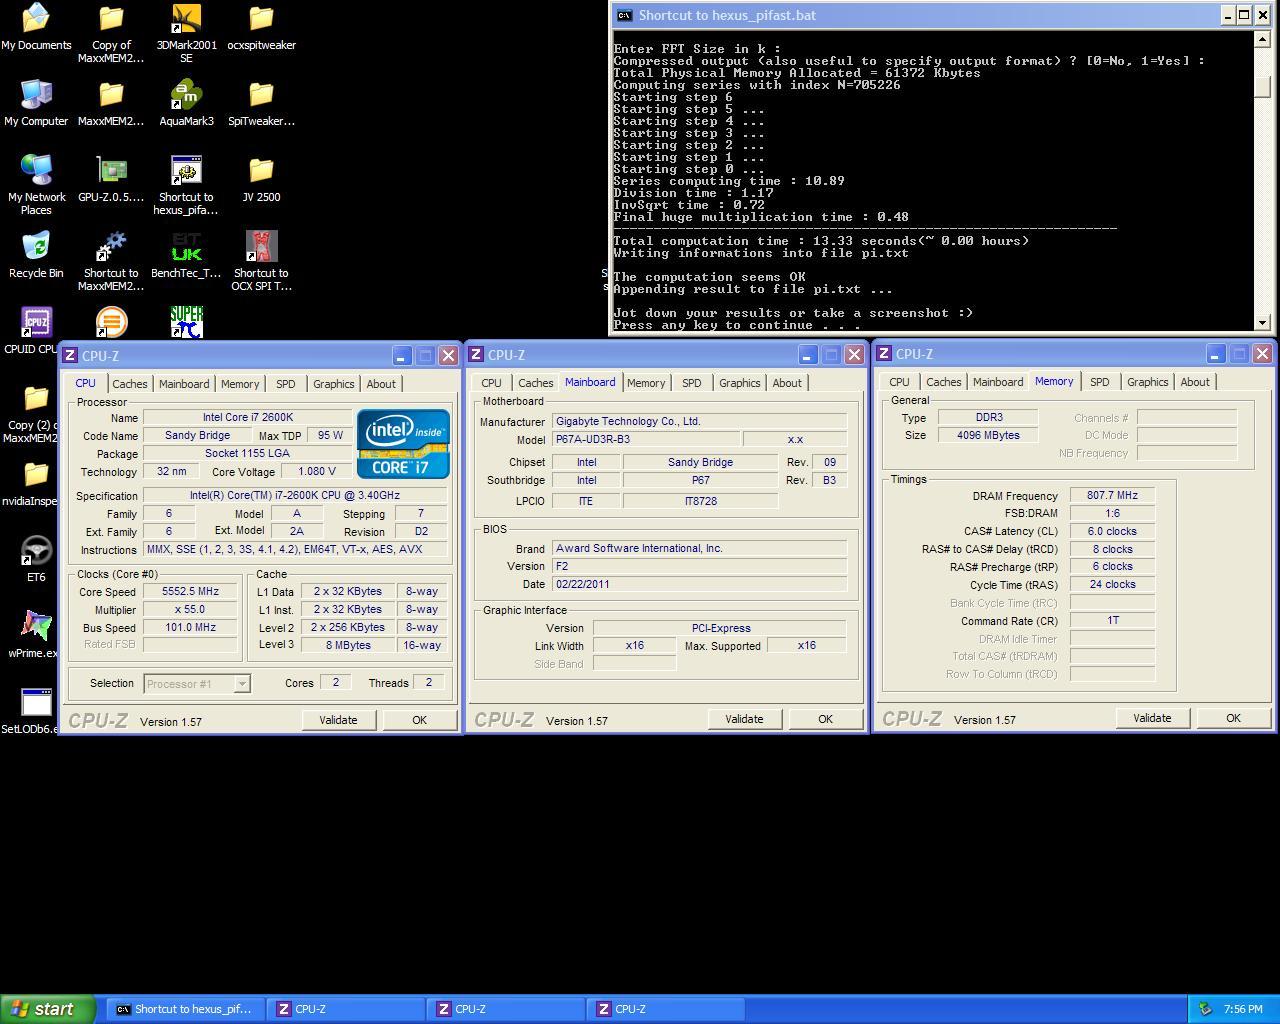Click the orange round icon beside CPUID CPU-Z
This screenshot has height=1024, width=1280.
coord(111,322)
